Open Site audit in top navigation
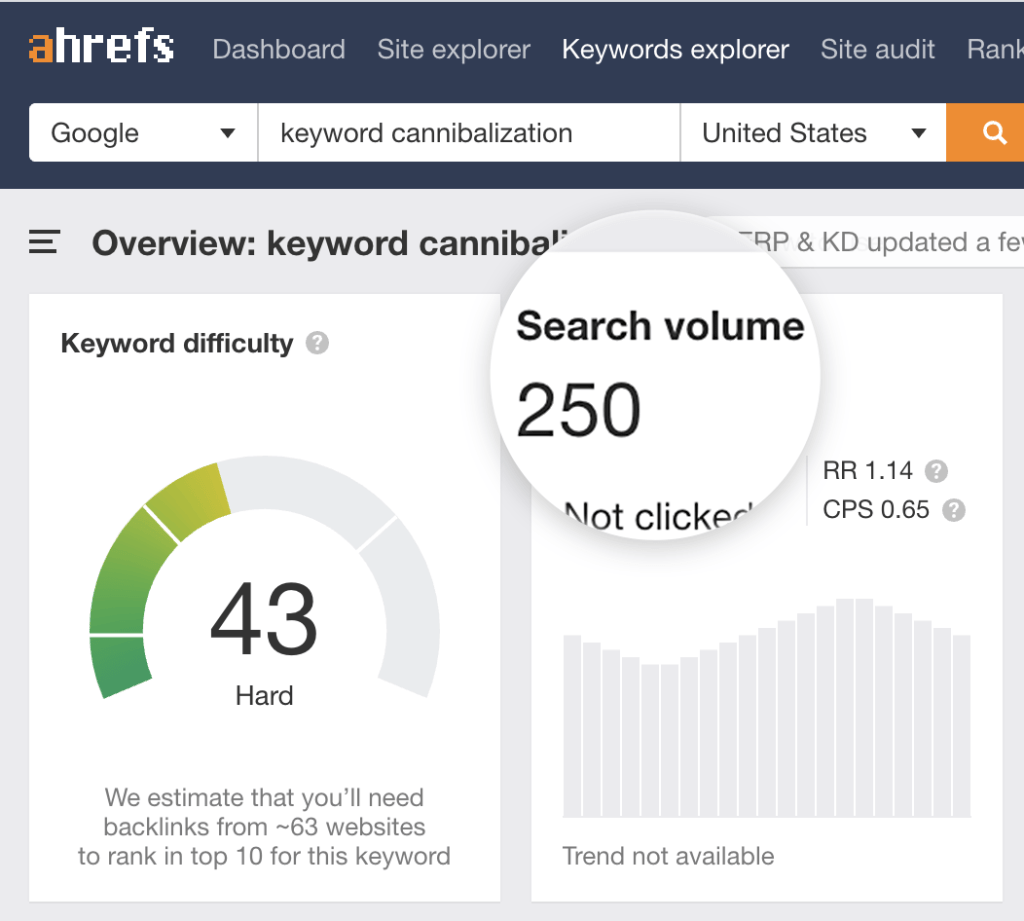The image size is (1024, 921). [877, 49]
